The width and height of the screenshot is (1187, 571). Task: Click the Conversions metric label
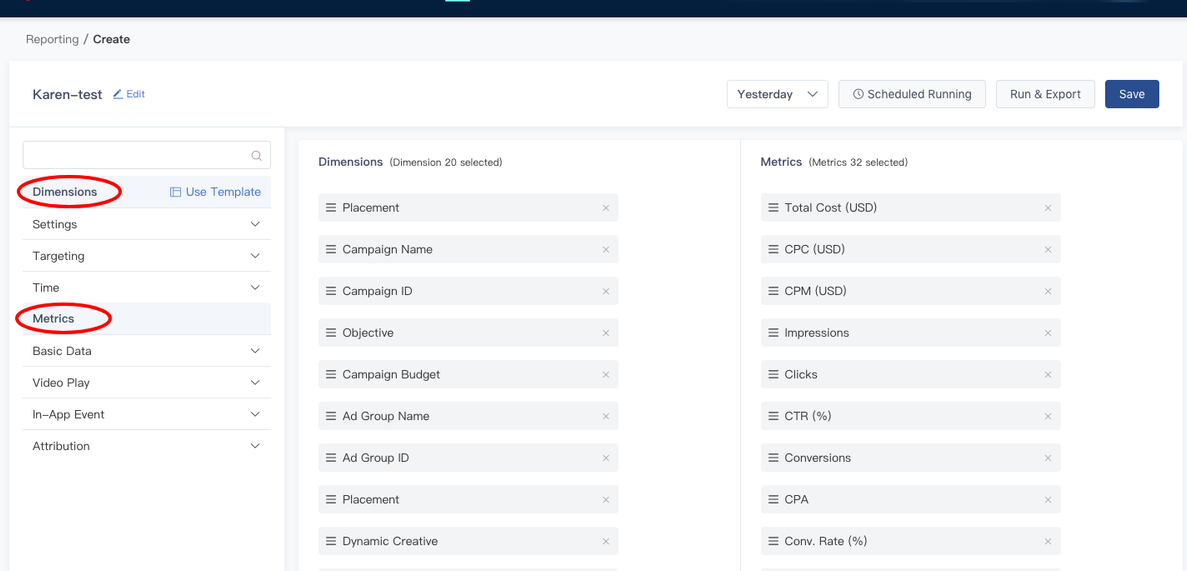818,457
